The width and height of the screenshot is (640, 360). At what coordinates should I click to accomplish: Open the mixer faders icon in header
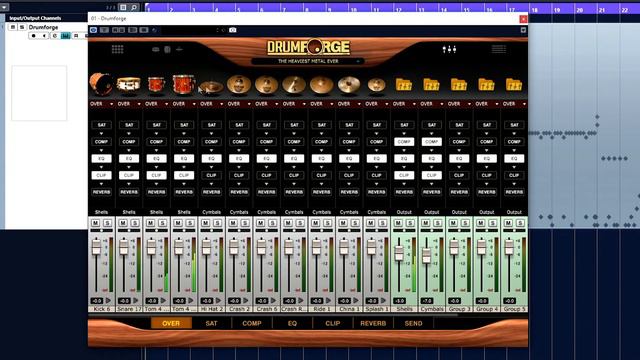pyautogui.click(x=449, y=49)
